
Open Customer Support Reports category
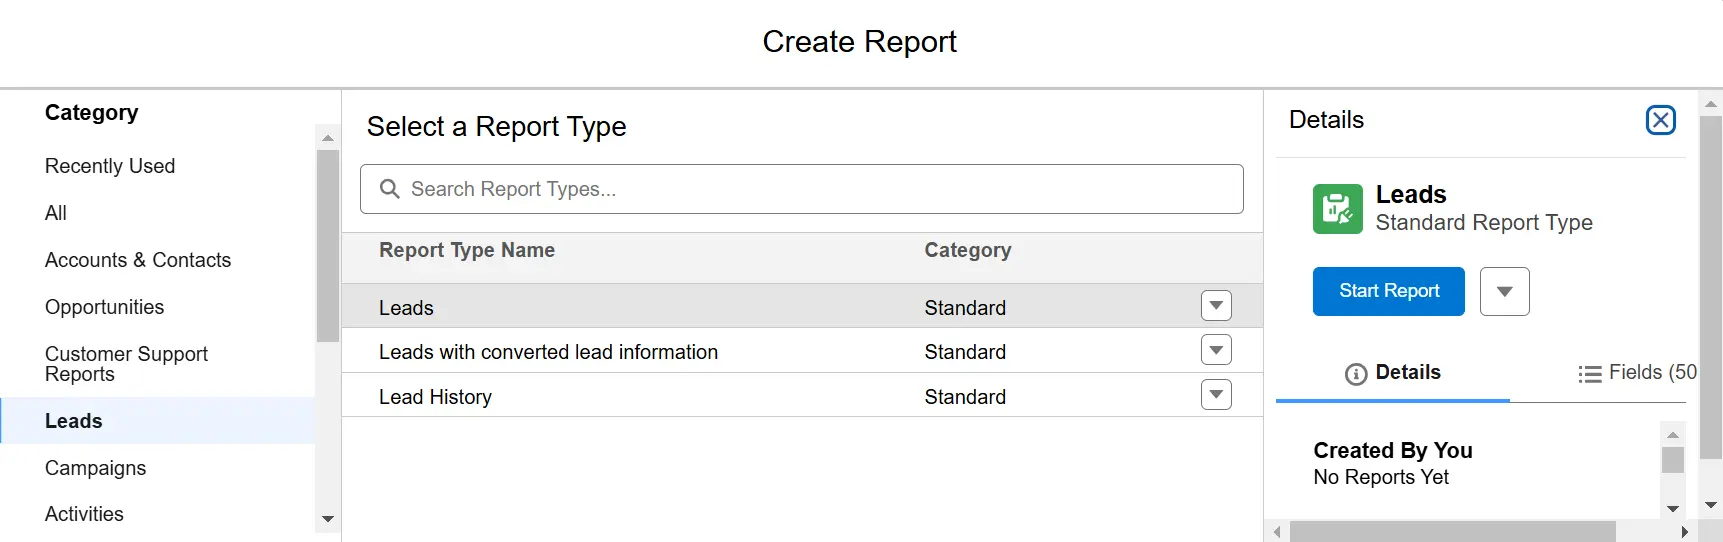tap(126, 364)
